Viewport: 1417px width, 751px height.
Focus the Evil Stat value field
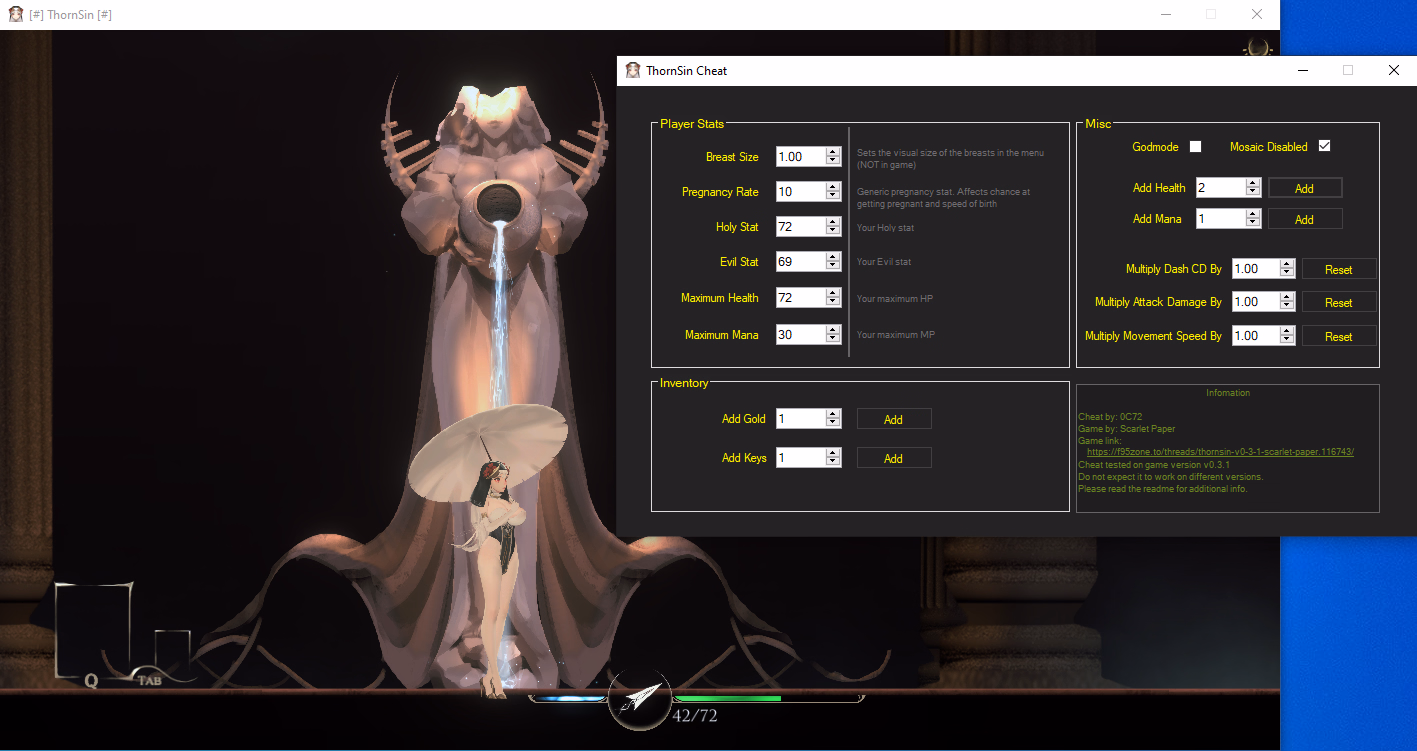[801, 262]
